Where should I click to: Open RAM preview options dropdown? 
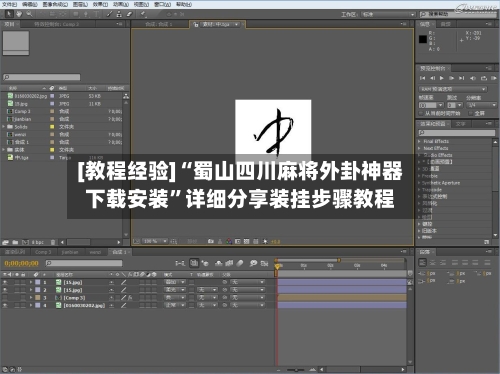tap(453, 89)
